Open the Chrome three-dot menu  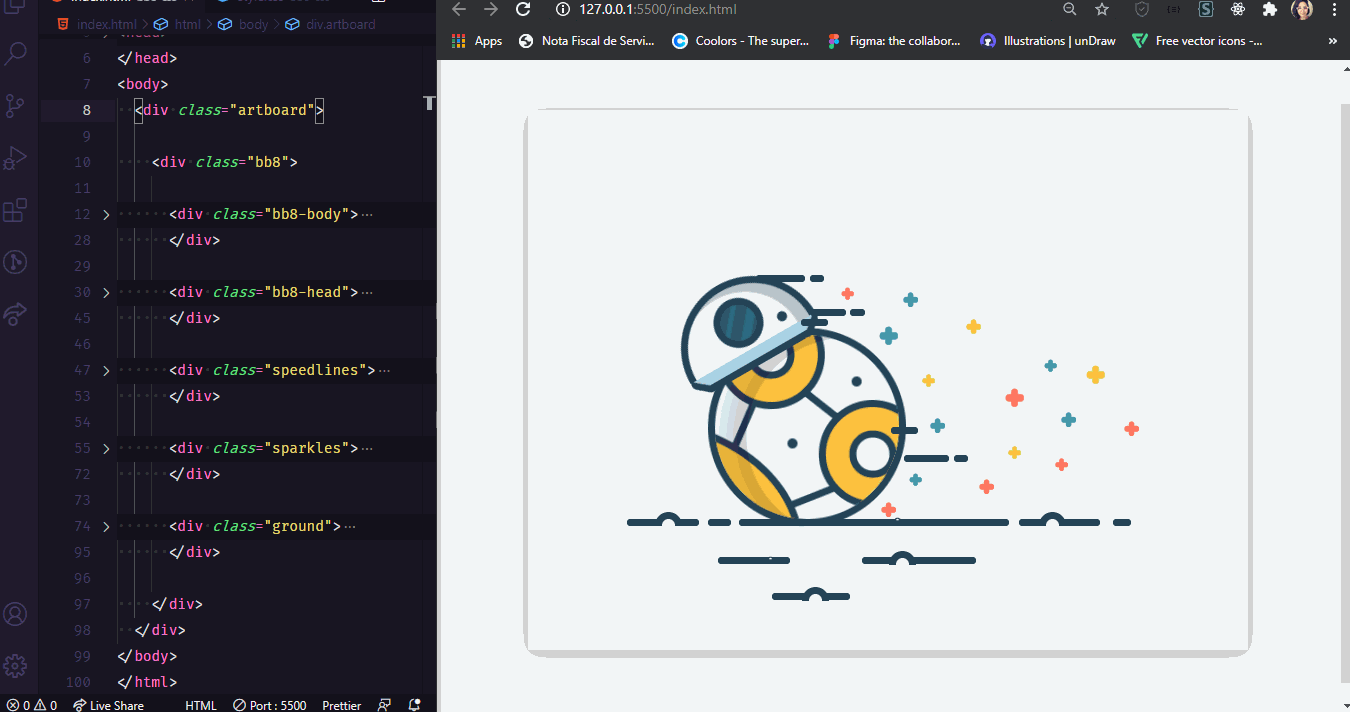tap(1334, 9)
